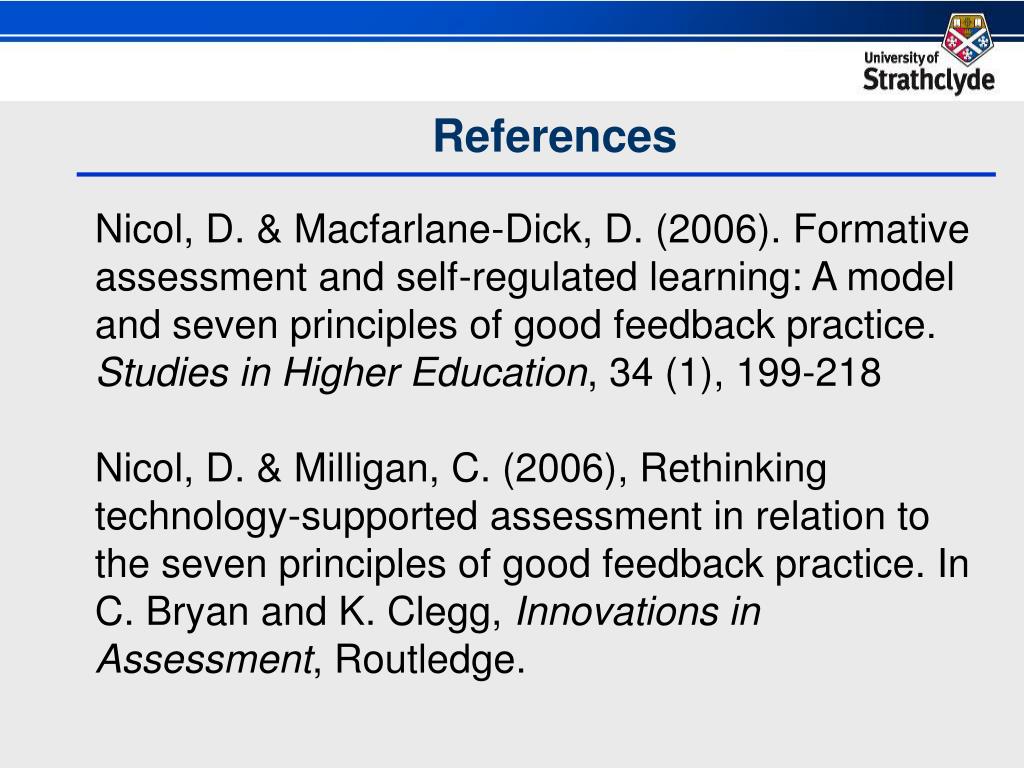
Task: Click the italic 'Studies in Higher Education' title
Action: [342, 373]
